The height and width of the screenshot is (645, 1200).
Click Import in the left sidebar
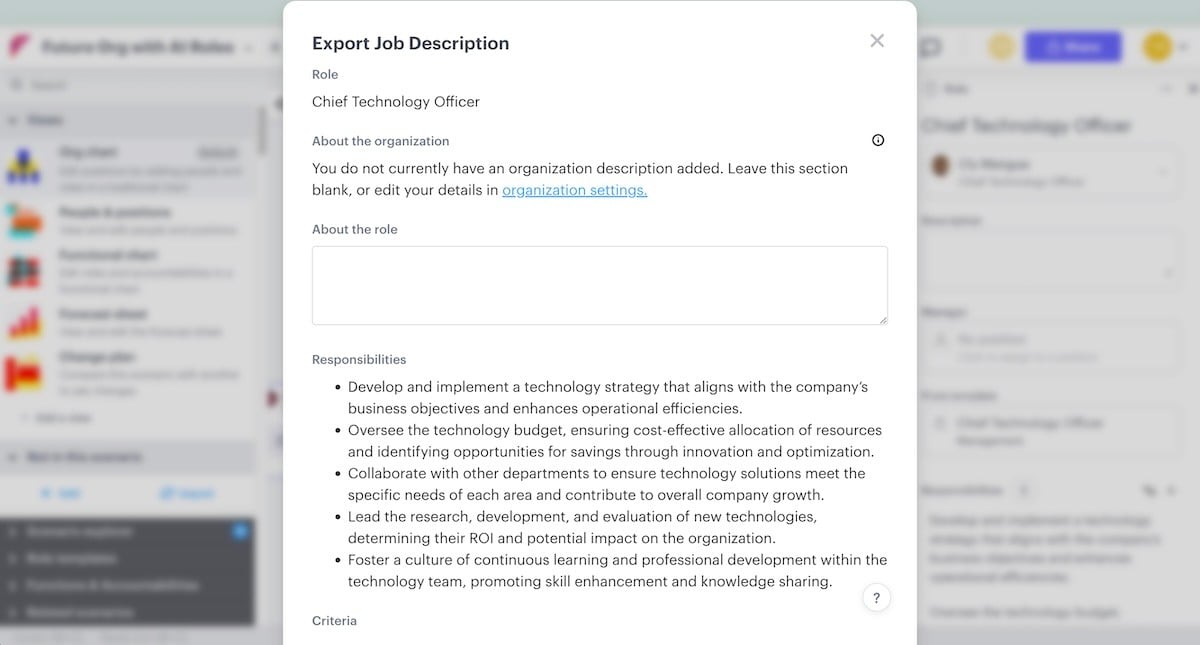[x=186, y=492]
